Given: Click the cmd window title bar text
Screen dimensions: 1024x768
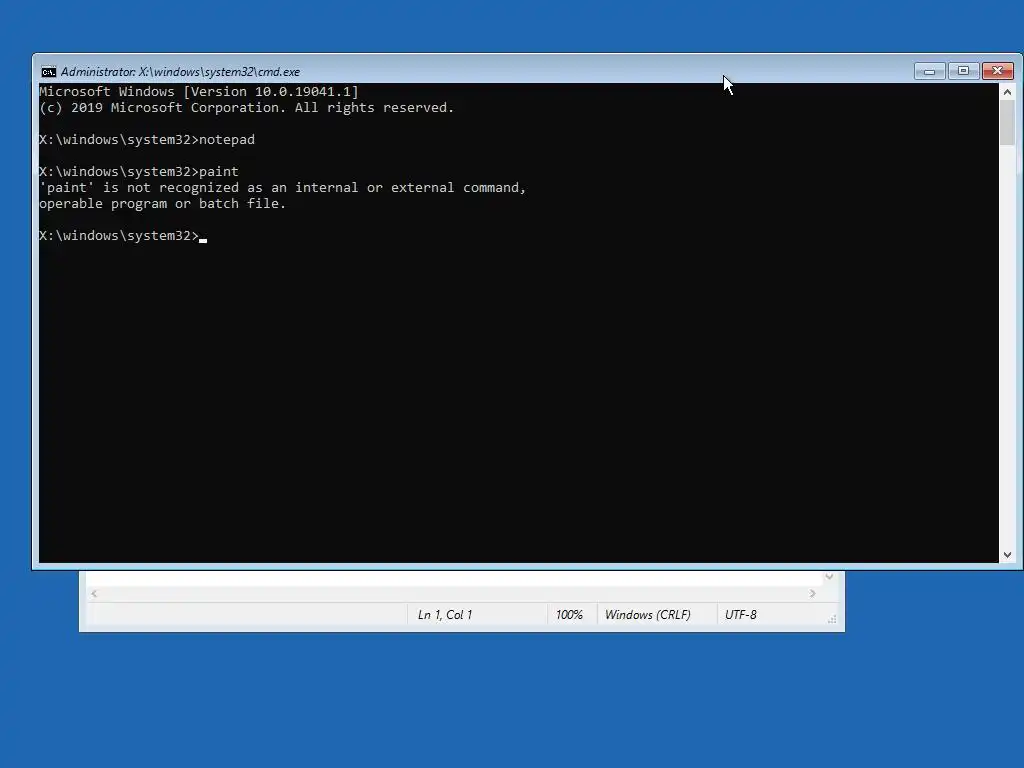Looking at the screenshot, I should [180, 72].
